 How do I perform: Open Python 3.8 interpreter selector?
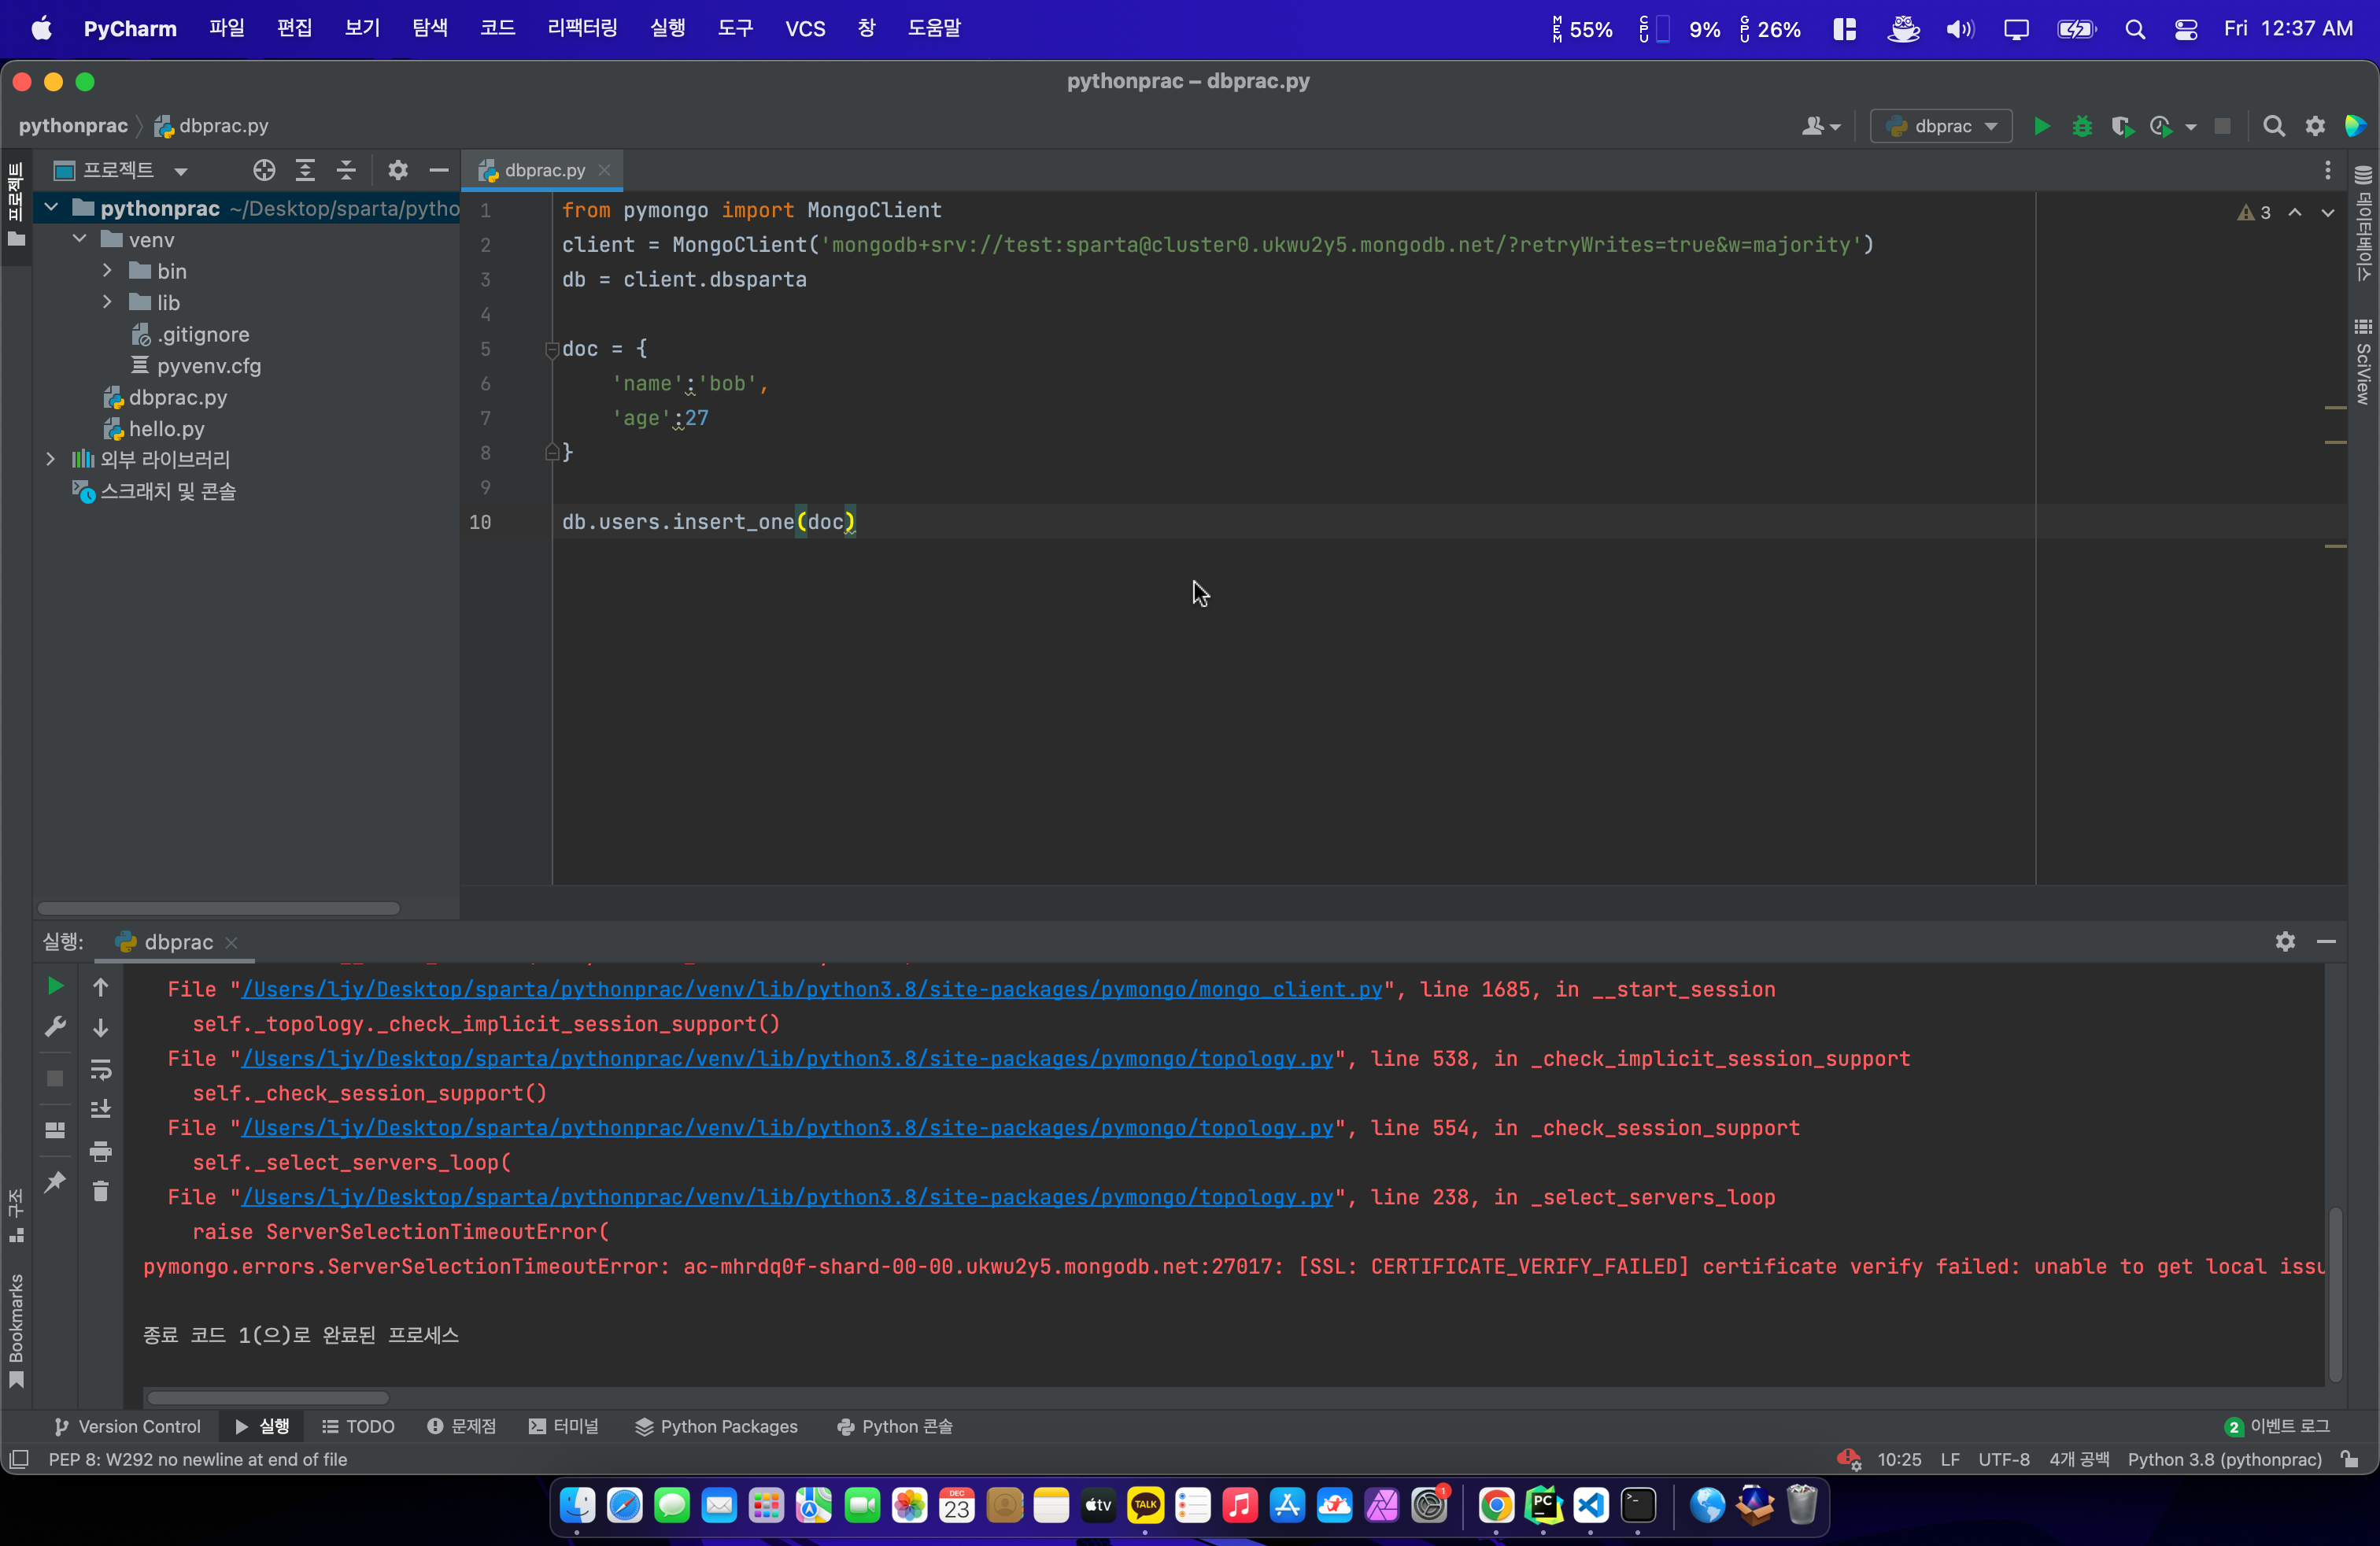[x=2224, y=1459]
